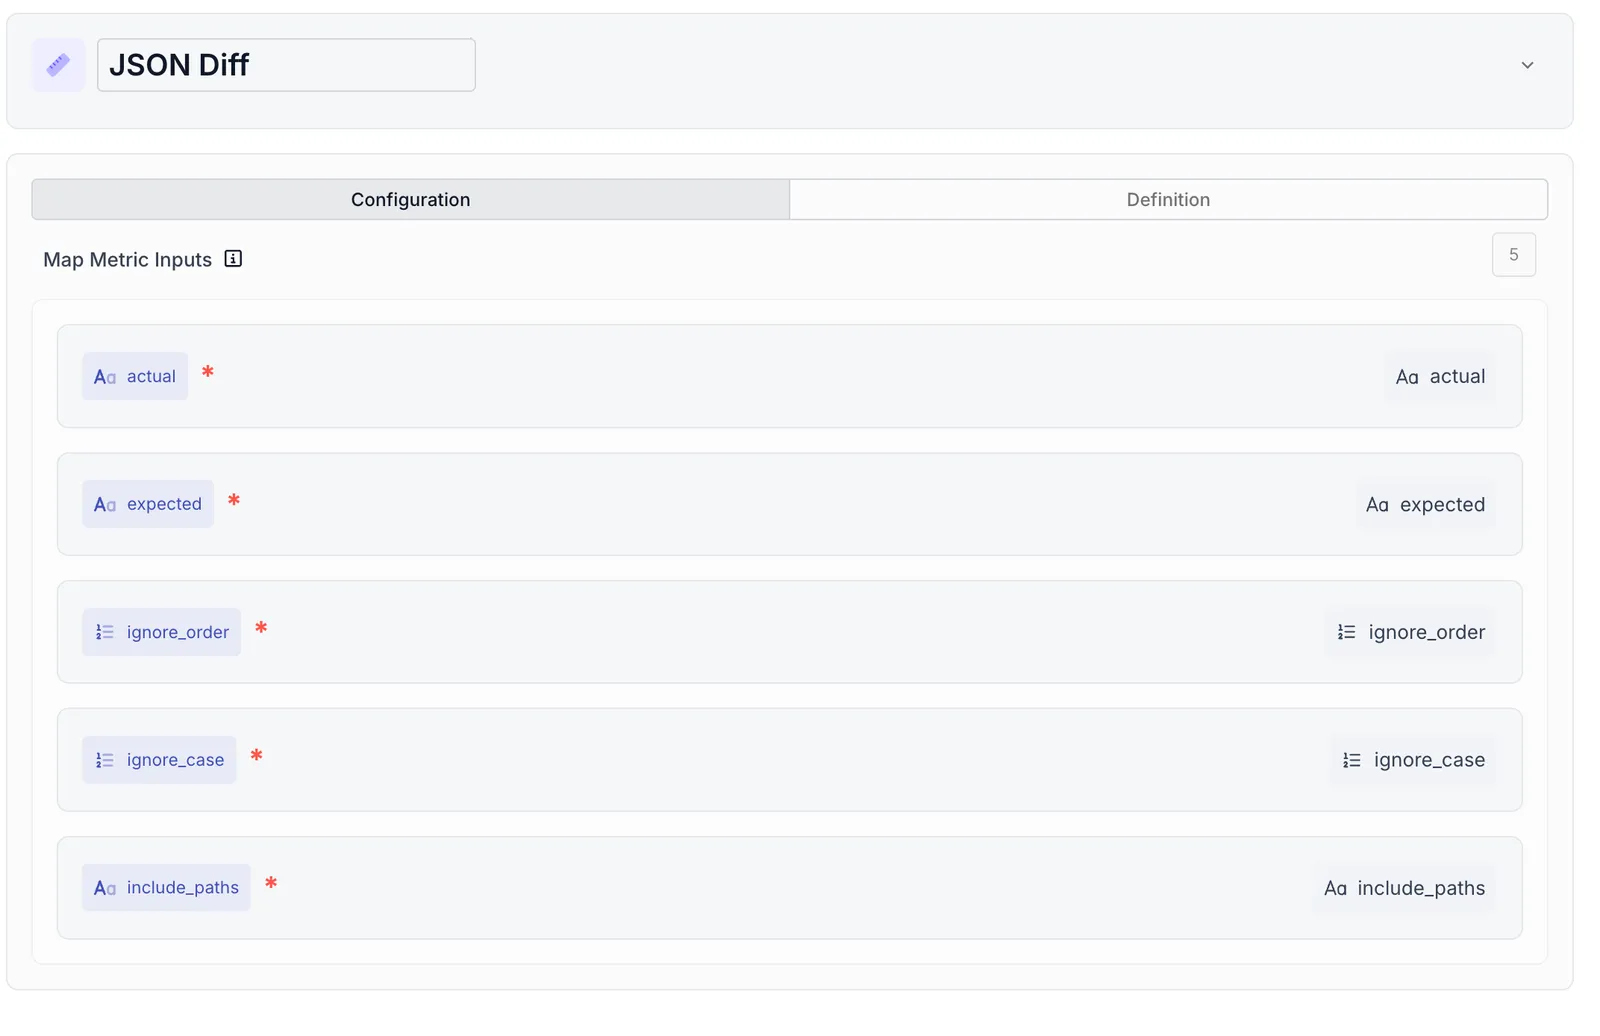Image resolution: width=1600 pixels, height=1036 pixels.
Task: Switch to the Configuration tab
Action: [x=411, y=199]
